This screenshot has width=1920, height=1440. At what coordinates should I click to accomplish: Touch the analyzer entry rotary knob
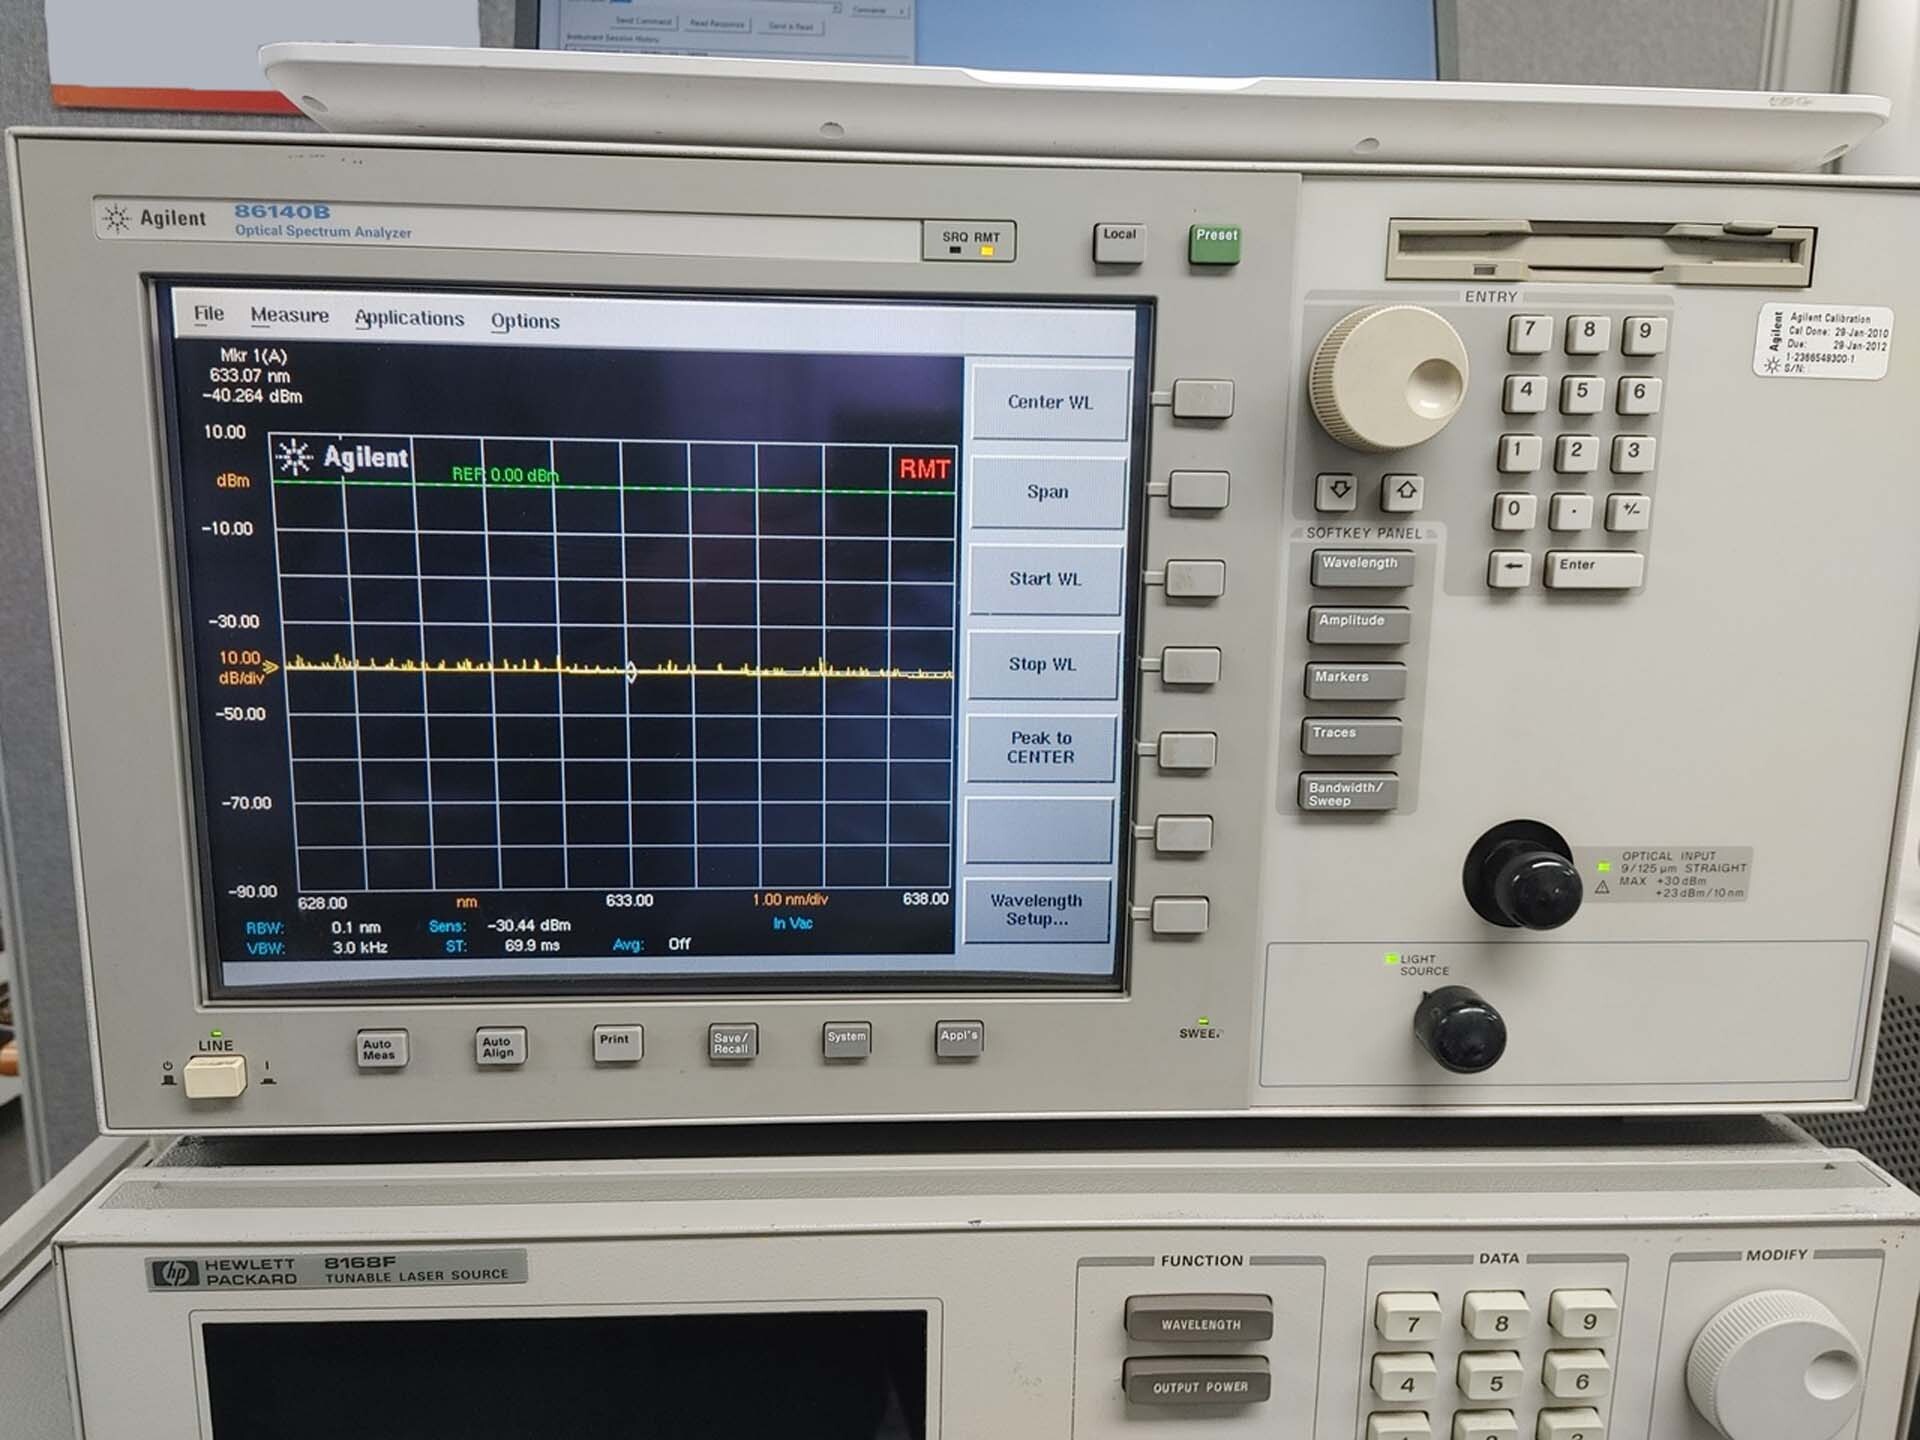click(1388, 379)
